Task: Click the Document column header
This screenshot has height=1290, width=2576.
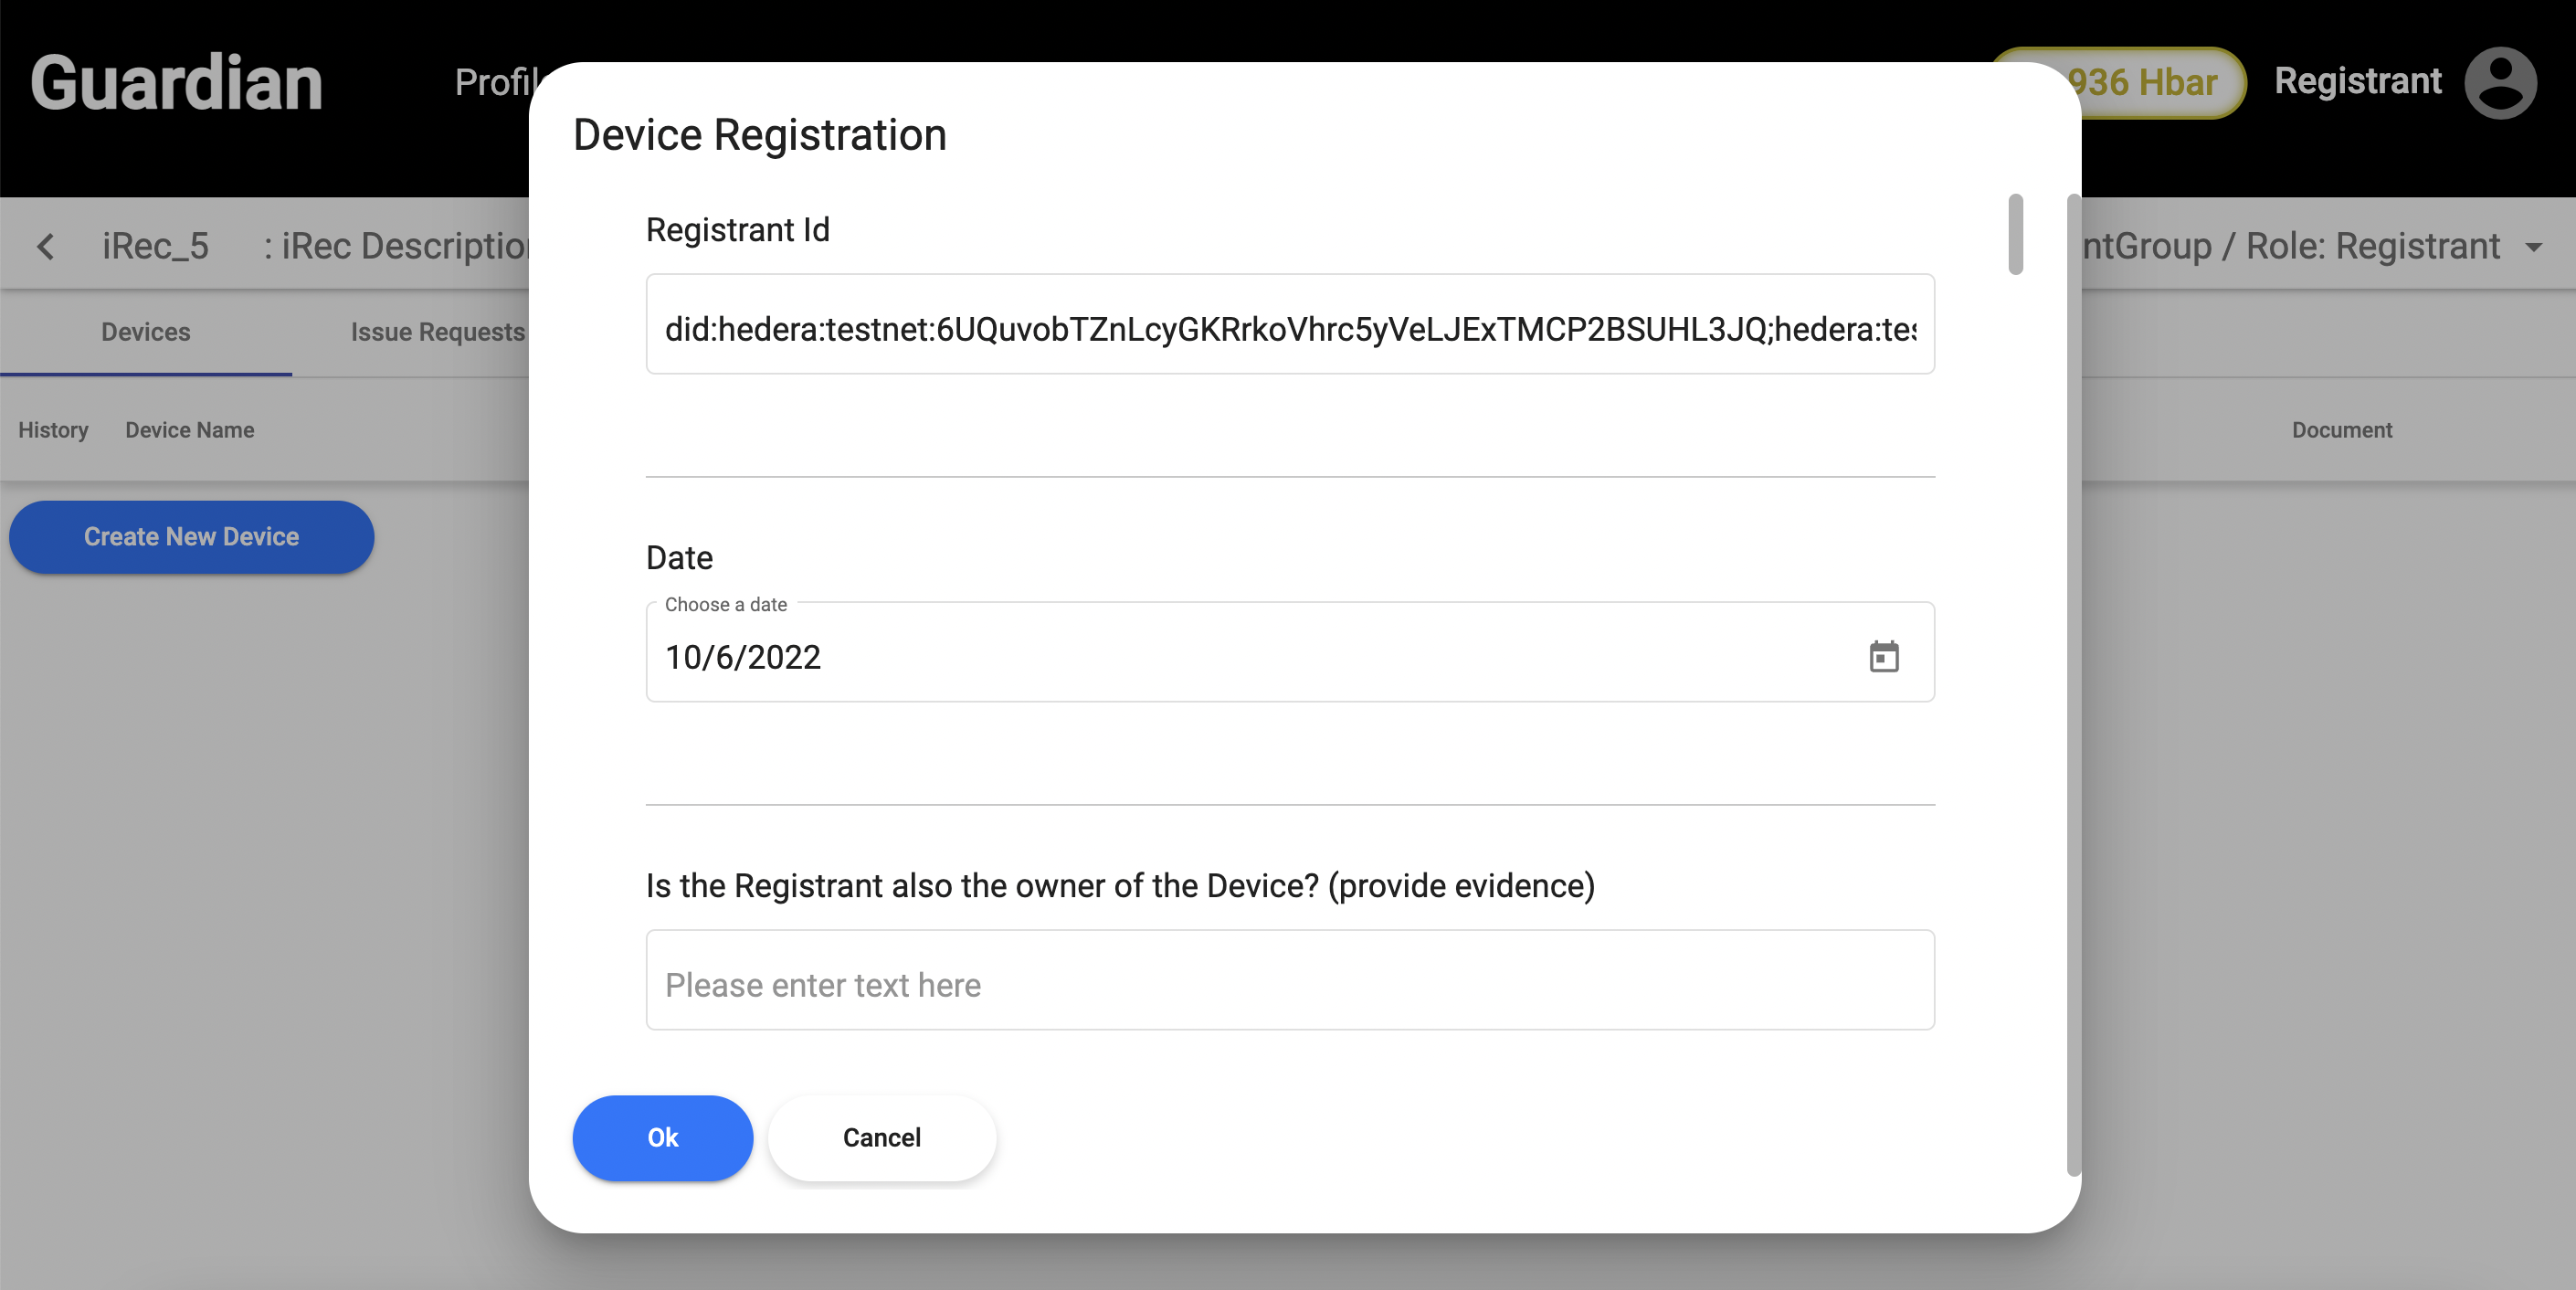Action: coord(2341,430)
